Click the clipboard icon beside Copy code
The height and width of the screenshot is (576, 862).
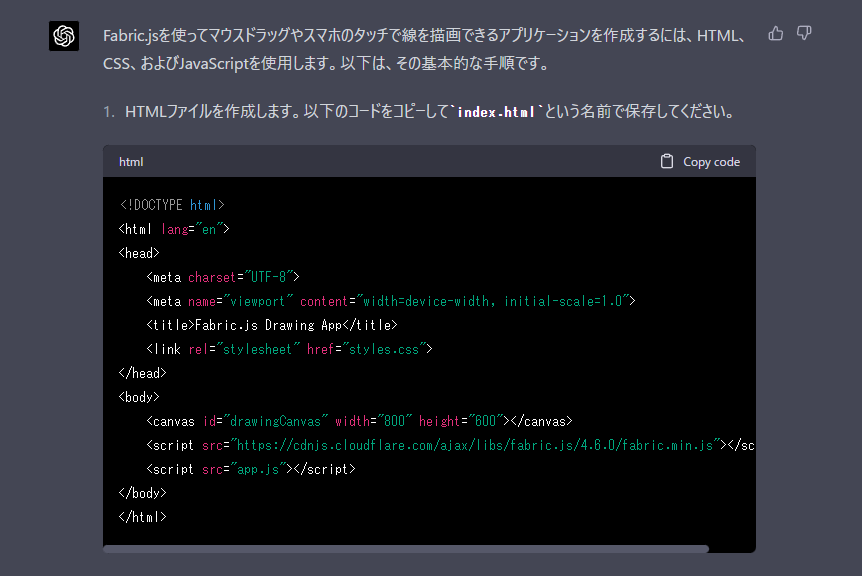coord(666,161)
